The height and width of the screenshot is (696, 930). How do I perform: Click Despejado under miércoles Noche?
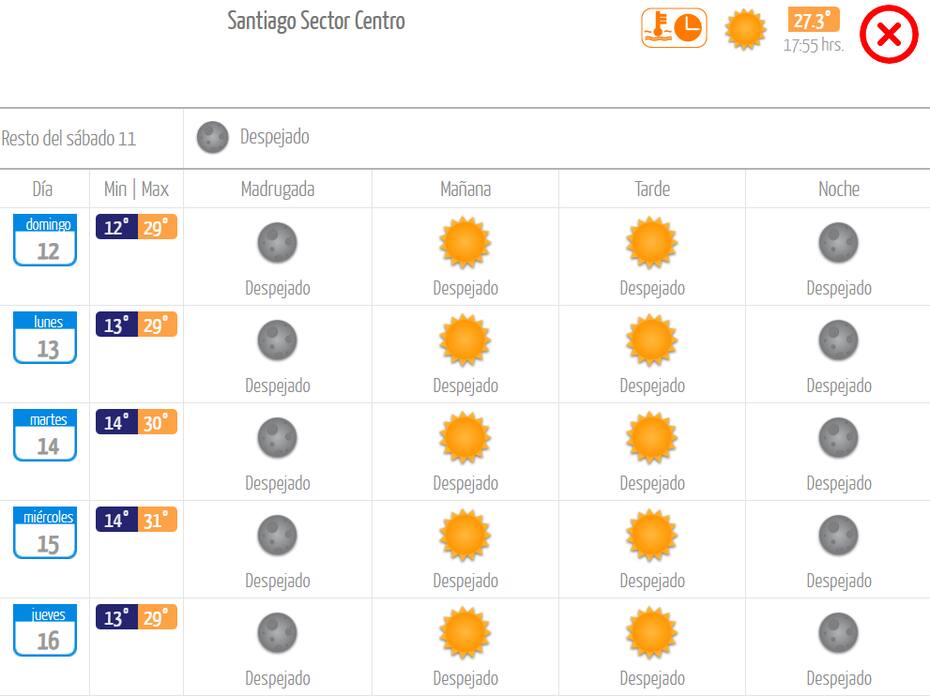point(839,581)
